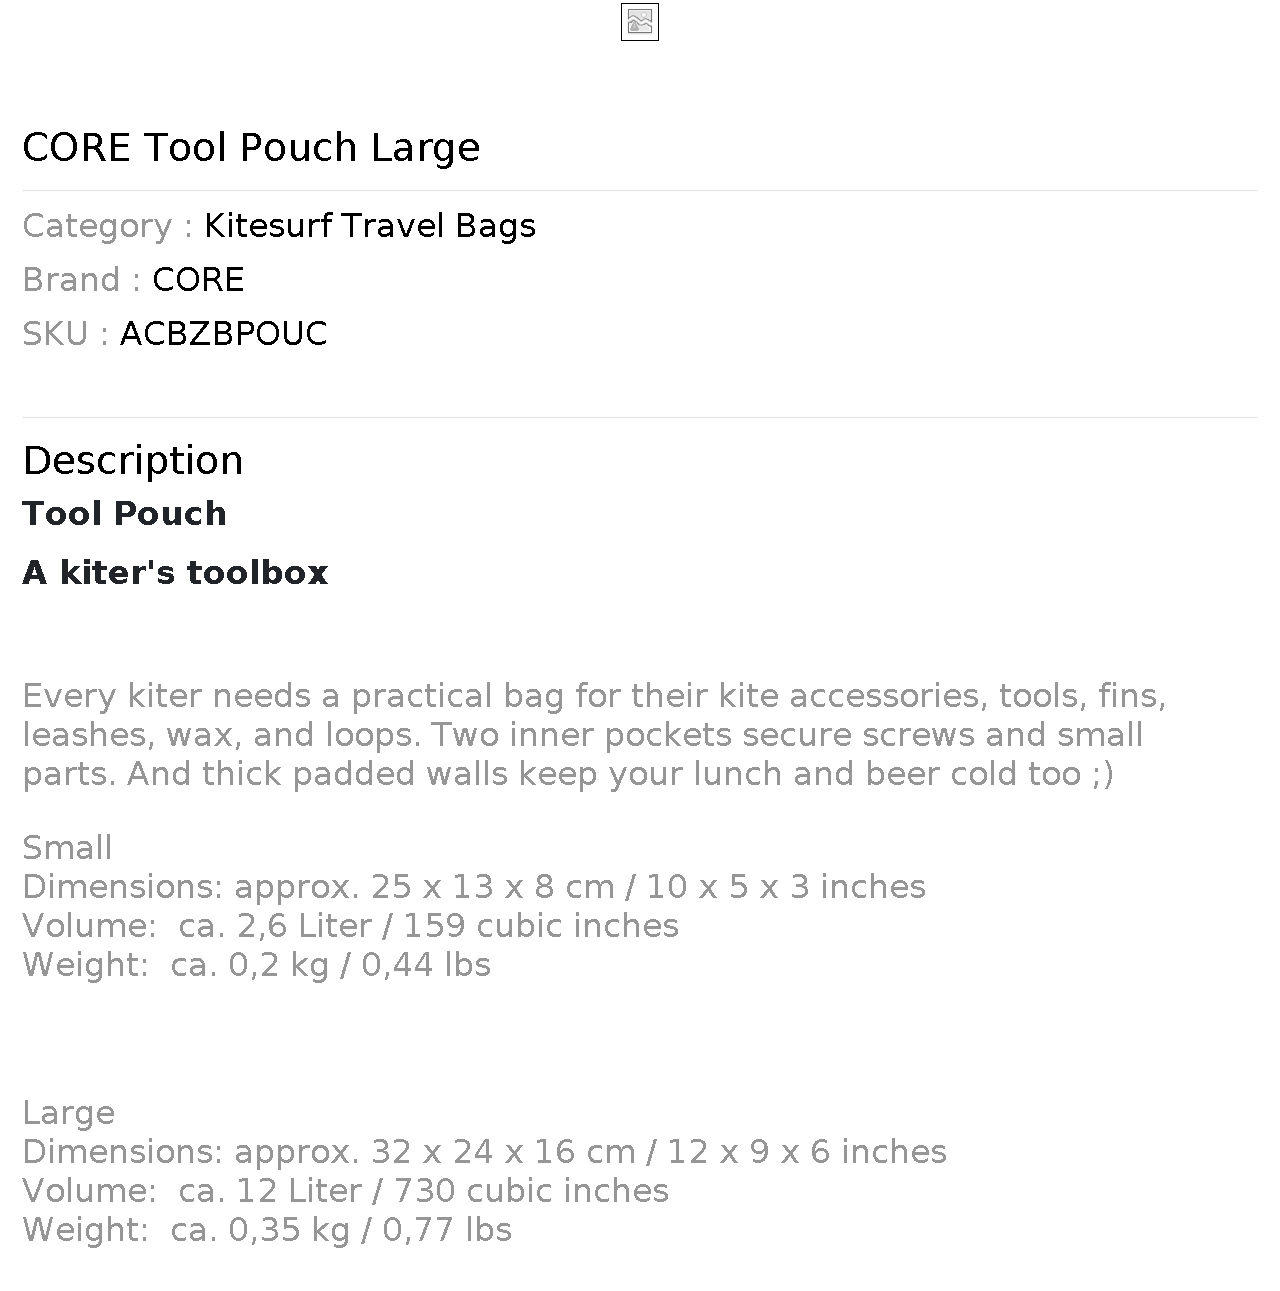Open the Kitesurf Travel Bags category link
This screenshot has height=1291, width=1280.
coord(369,226)
